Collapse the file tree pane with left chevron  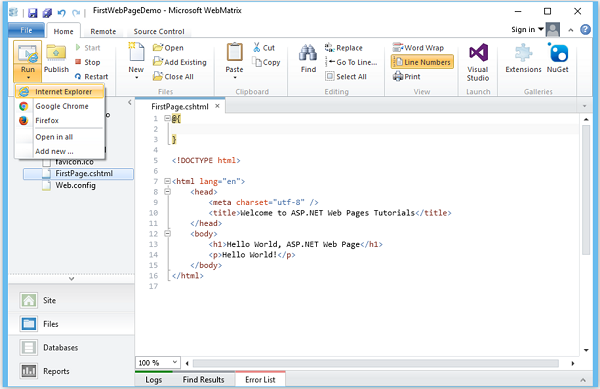pyautogui.click(x=130, y=102)
